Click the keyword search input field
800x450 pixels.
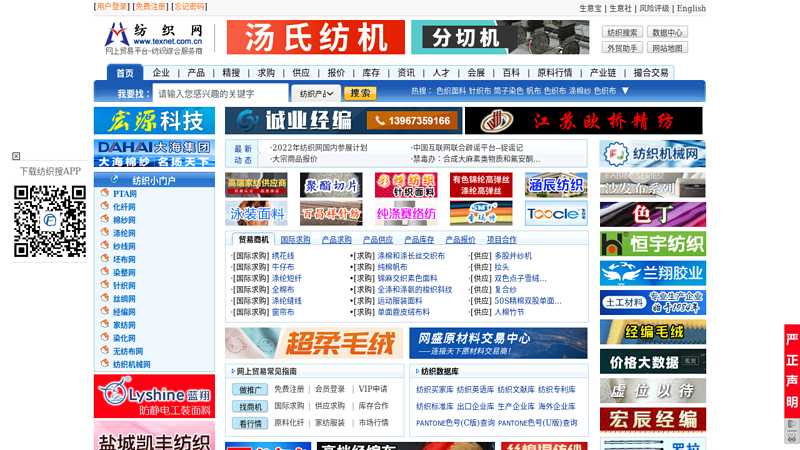pyautogui.click(x=220, y=93)
